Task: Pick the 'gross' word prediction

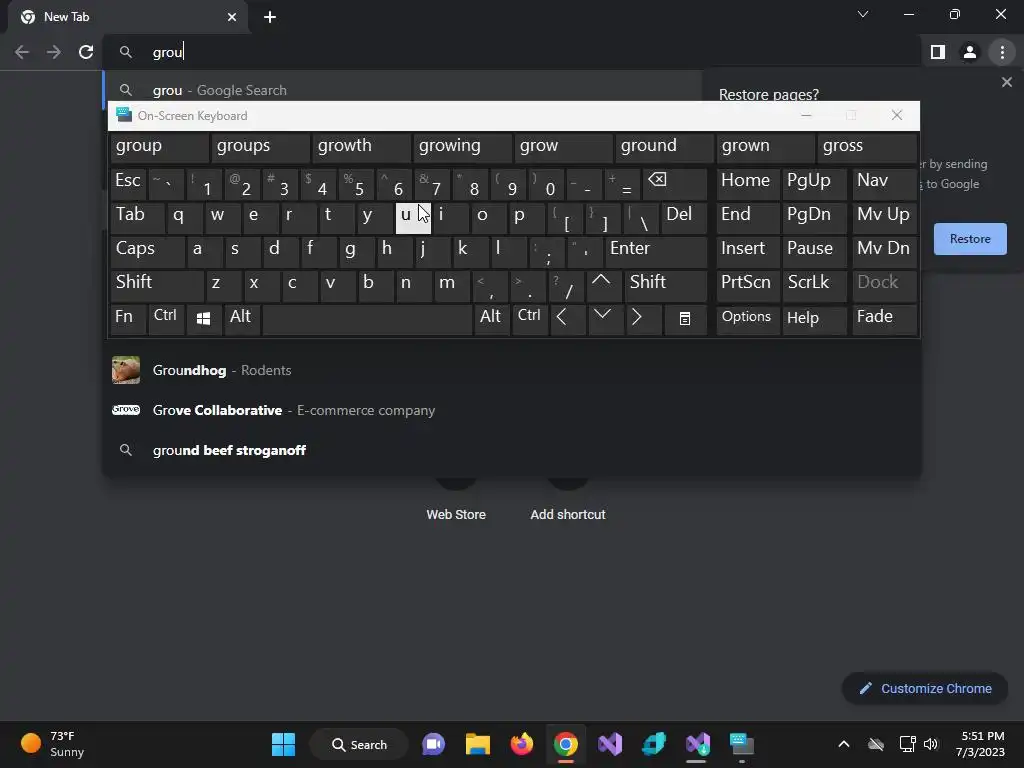Action: click(x=867, y=146)
